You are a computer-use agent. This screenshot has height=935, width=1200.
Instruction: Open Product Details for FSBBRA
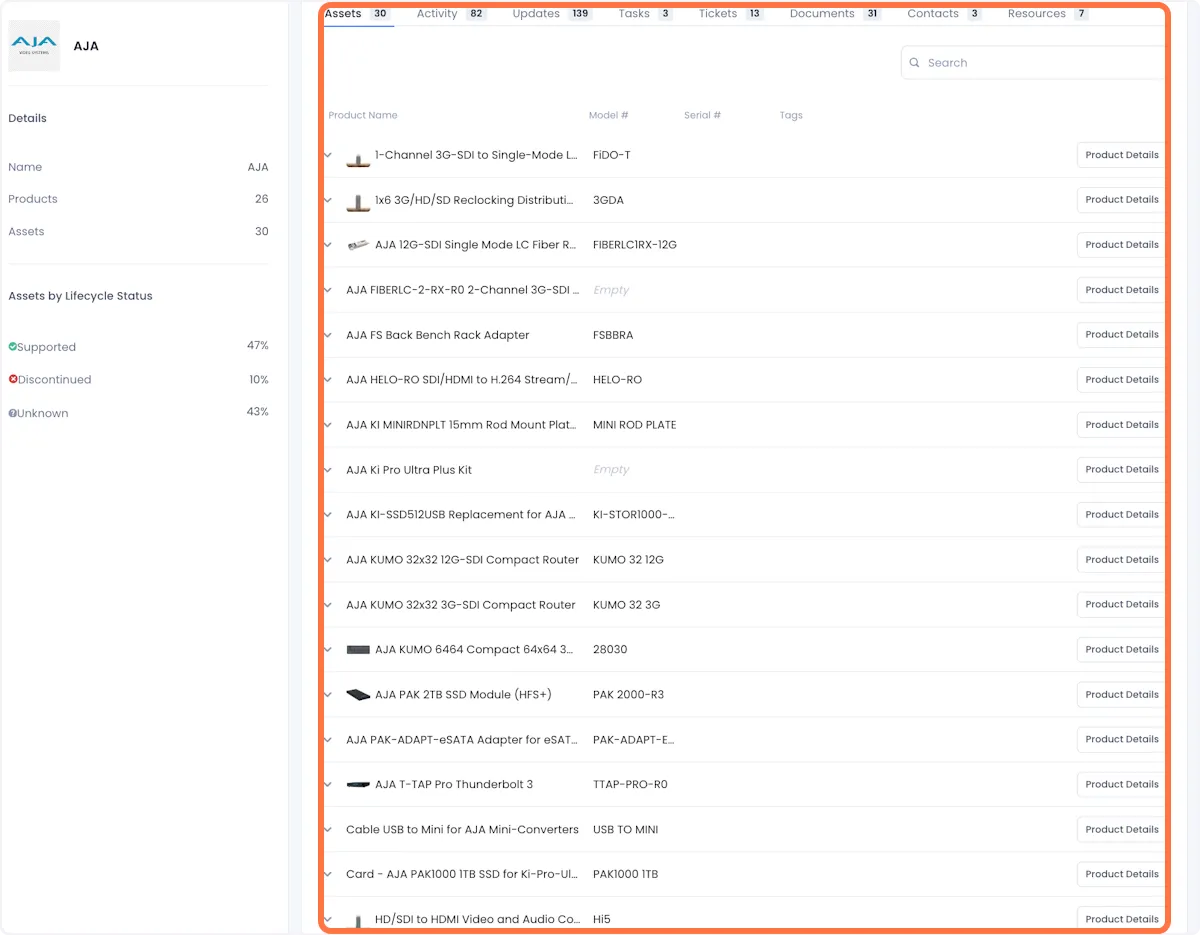[1122, 335]
